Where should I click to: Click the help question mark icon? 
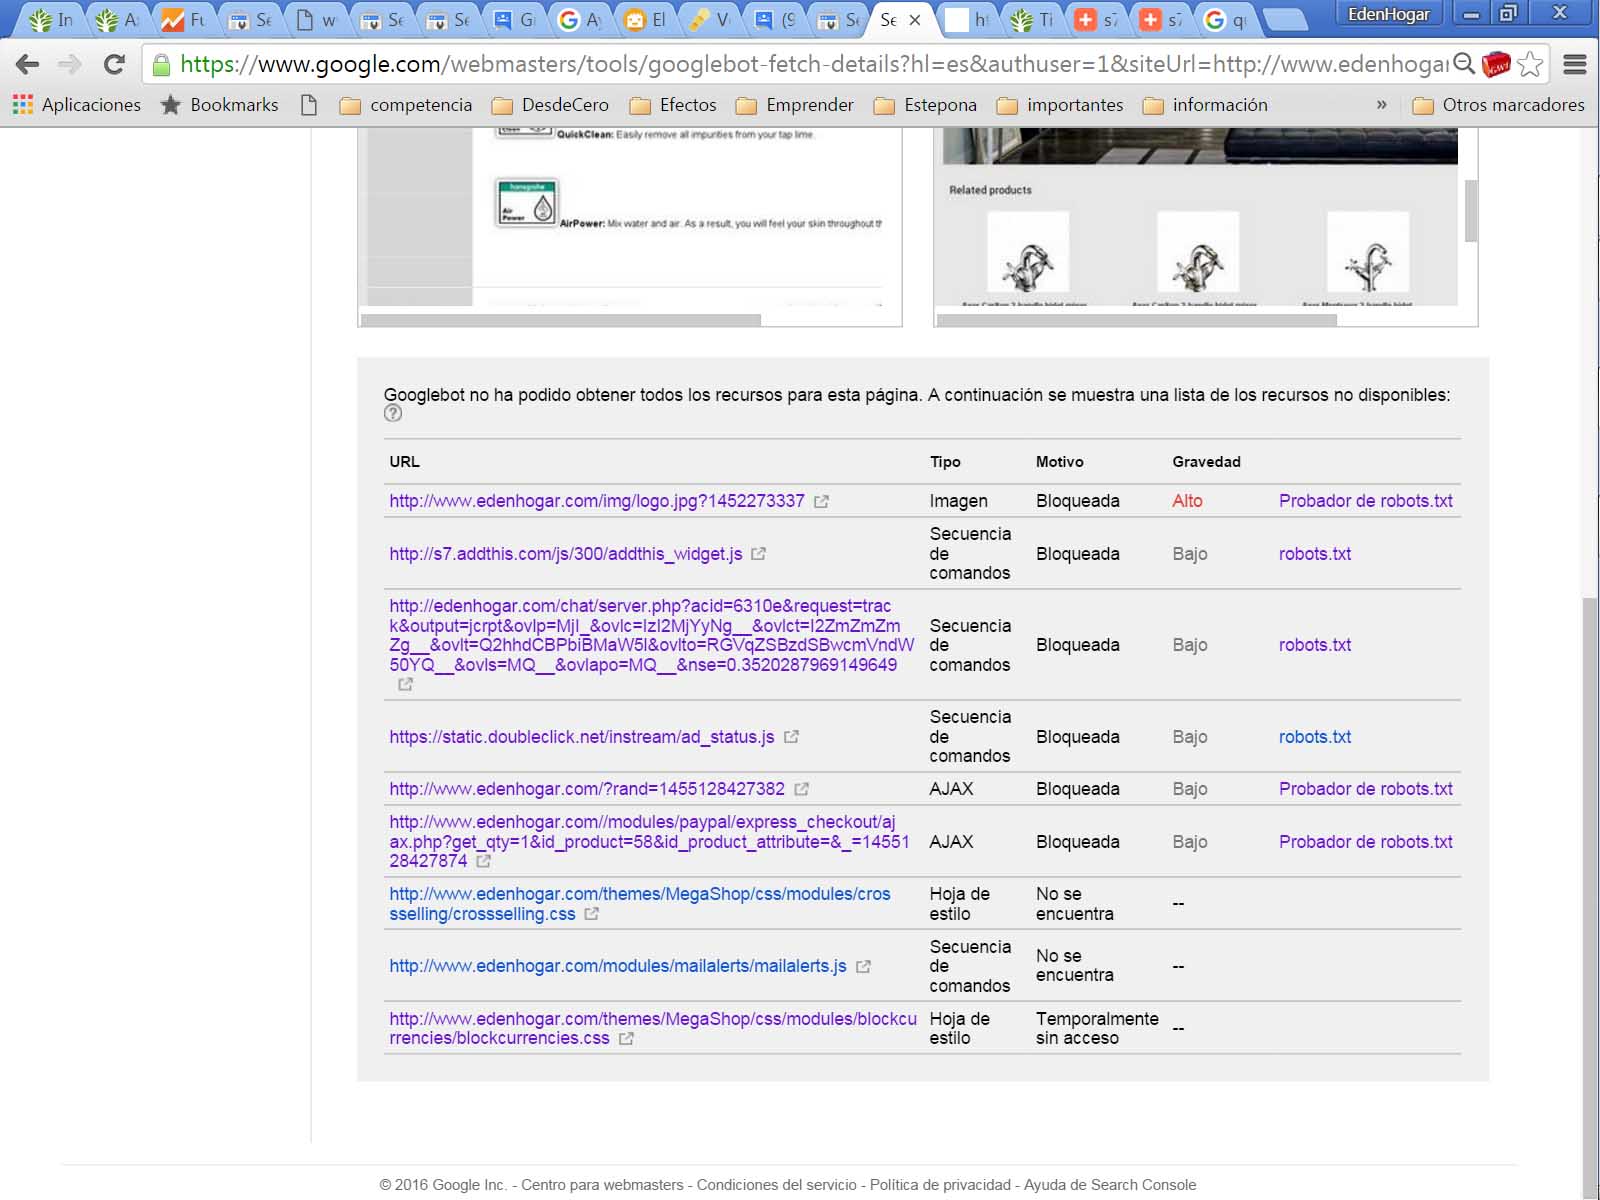pos(393,413)
